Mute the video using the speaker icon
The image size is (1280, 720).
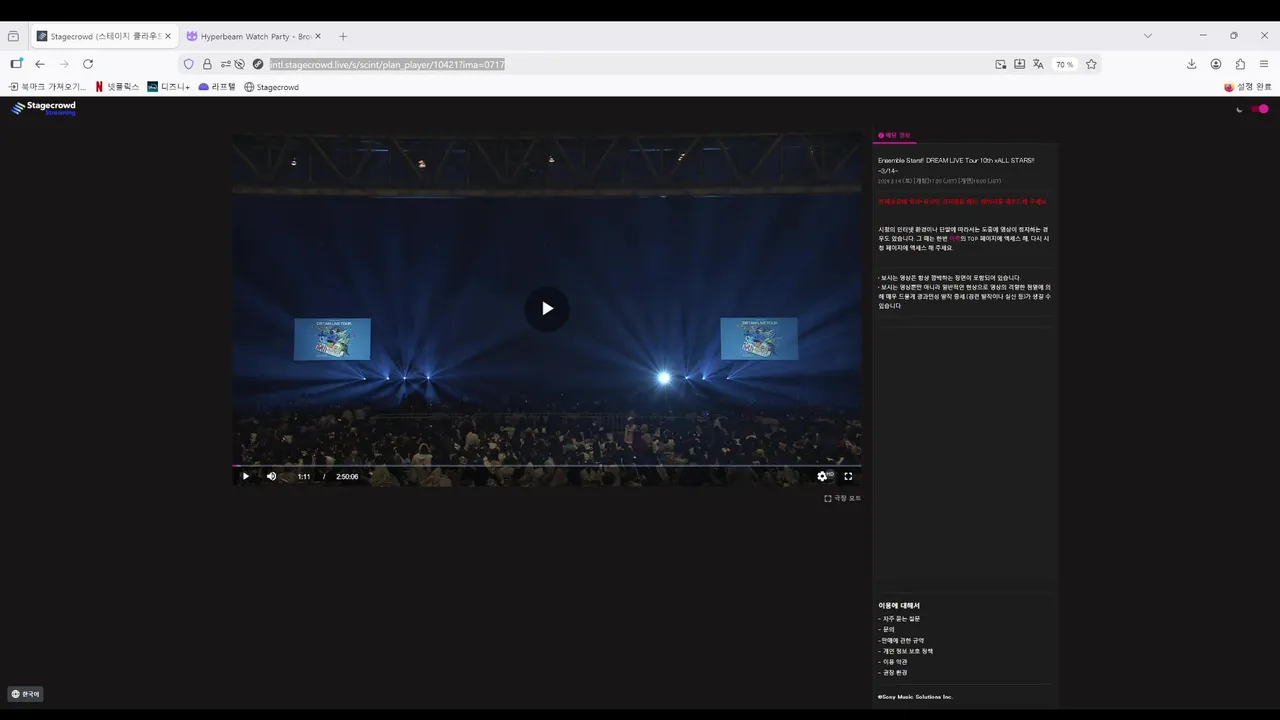coord(271,476)
